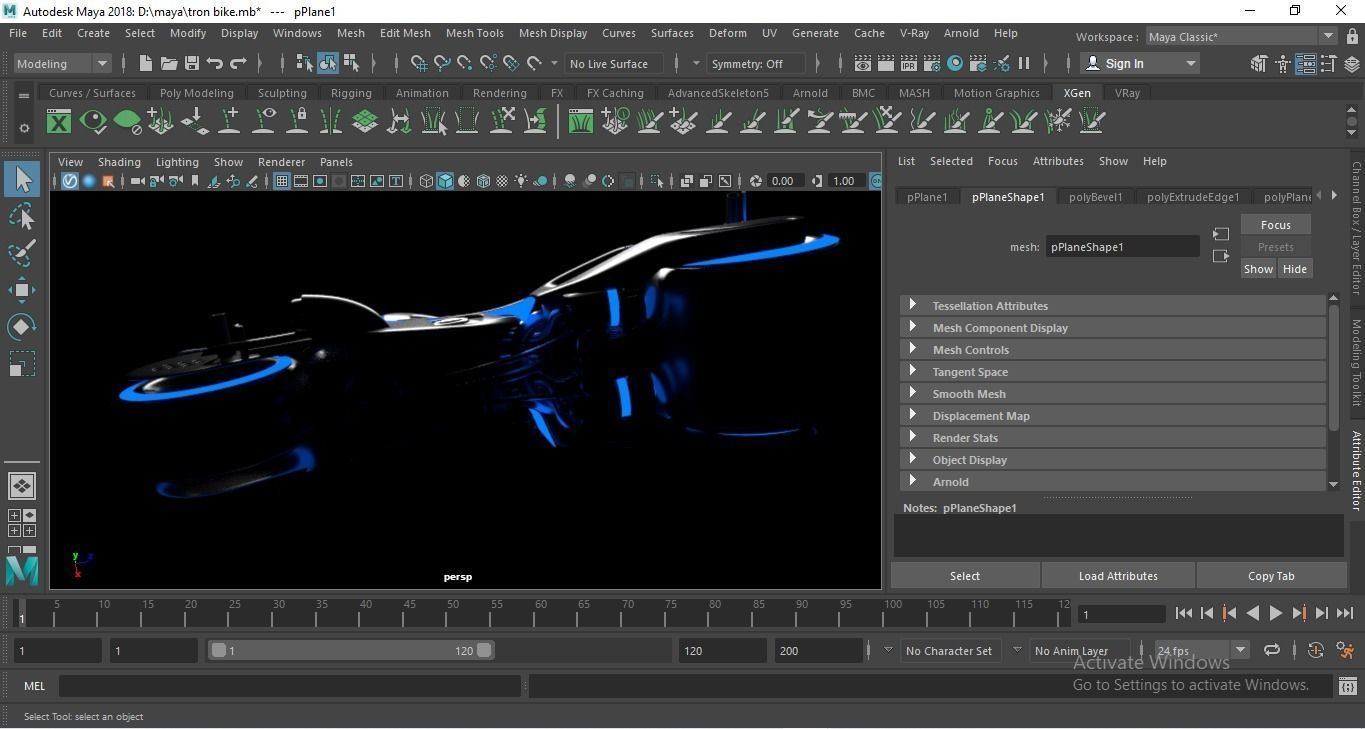Select the polyBevel1 attribute tab
1365x729 pixels.
pyautogui.click(x=1095, y=197)
